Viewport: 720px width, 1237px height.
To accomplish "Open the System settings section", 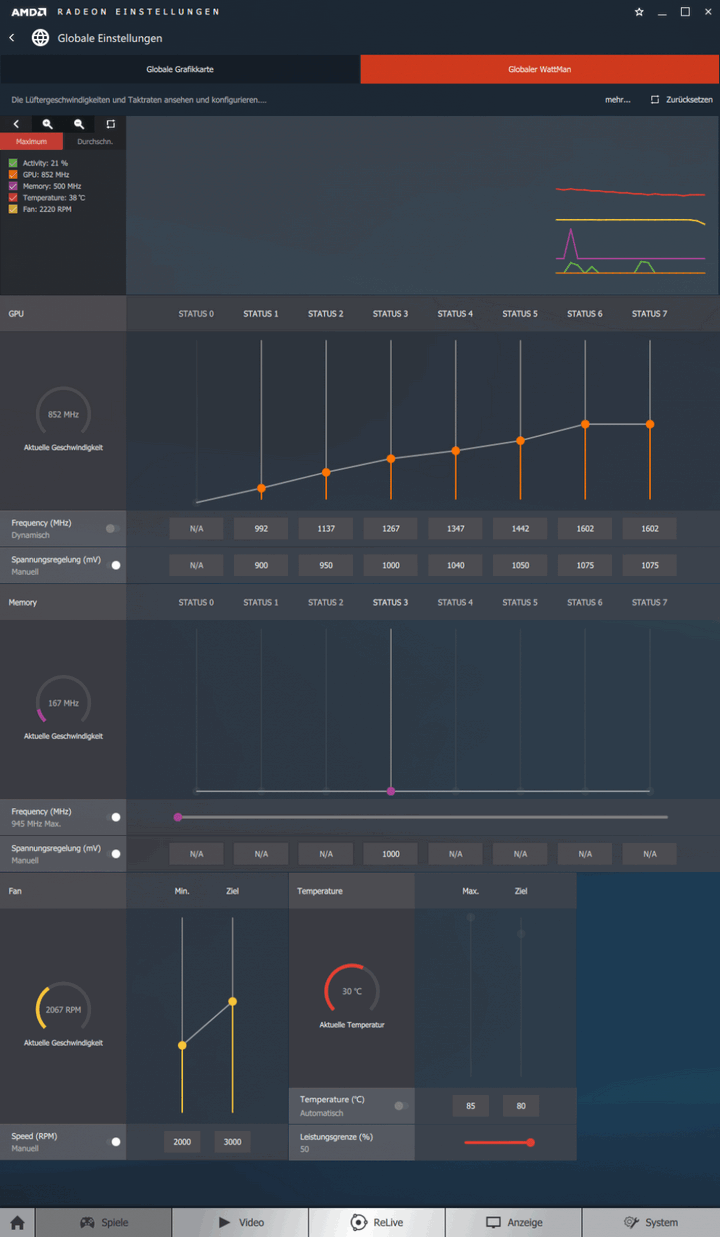I will coord(650,1222).
